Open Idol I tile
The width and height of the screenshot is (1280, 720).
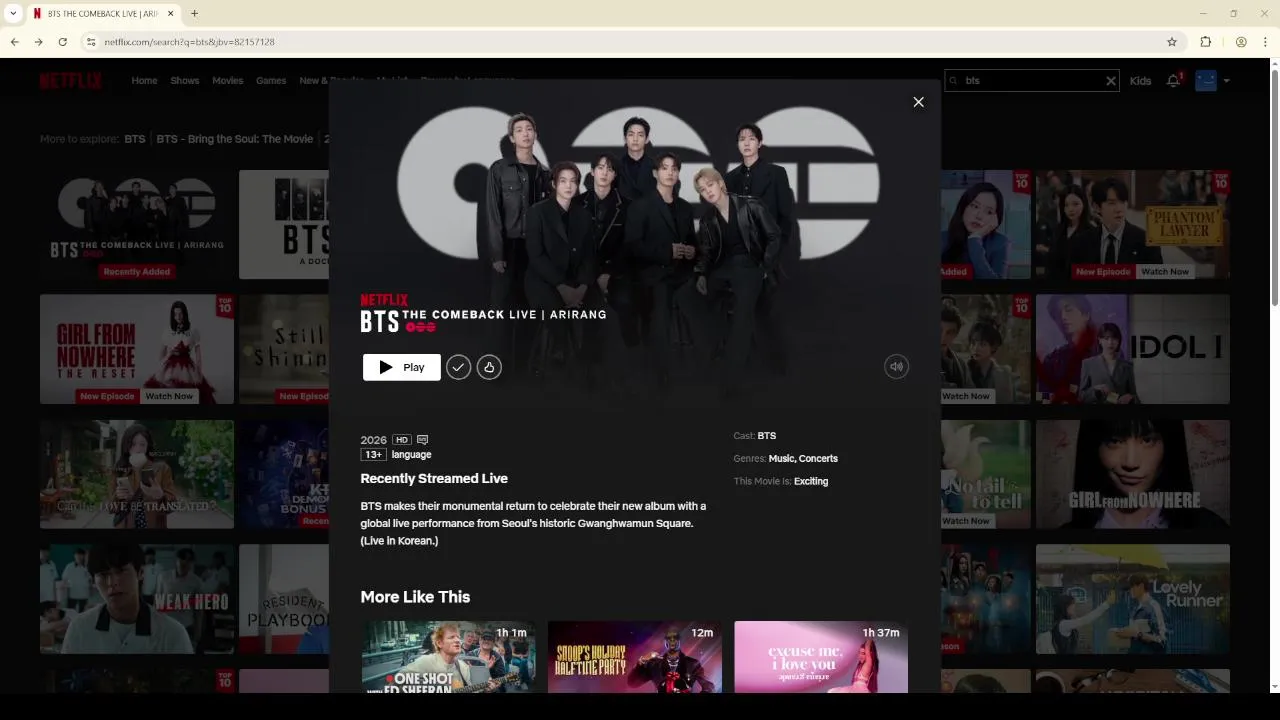tap(1133, 349)
